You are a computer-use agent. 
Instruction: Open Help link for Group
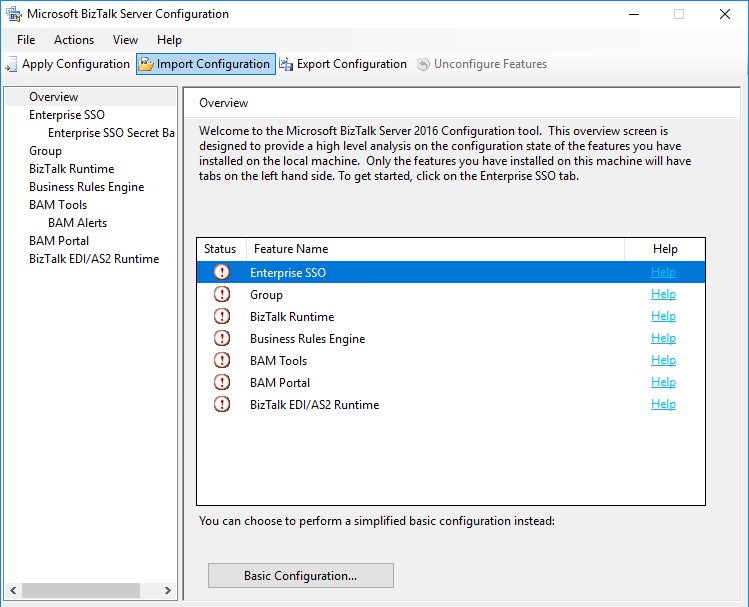pos(663,294)
